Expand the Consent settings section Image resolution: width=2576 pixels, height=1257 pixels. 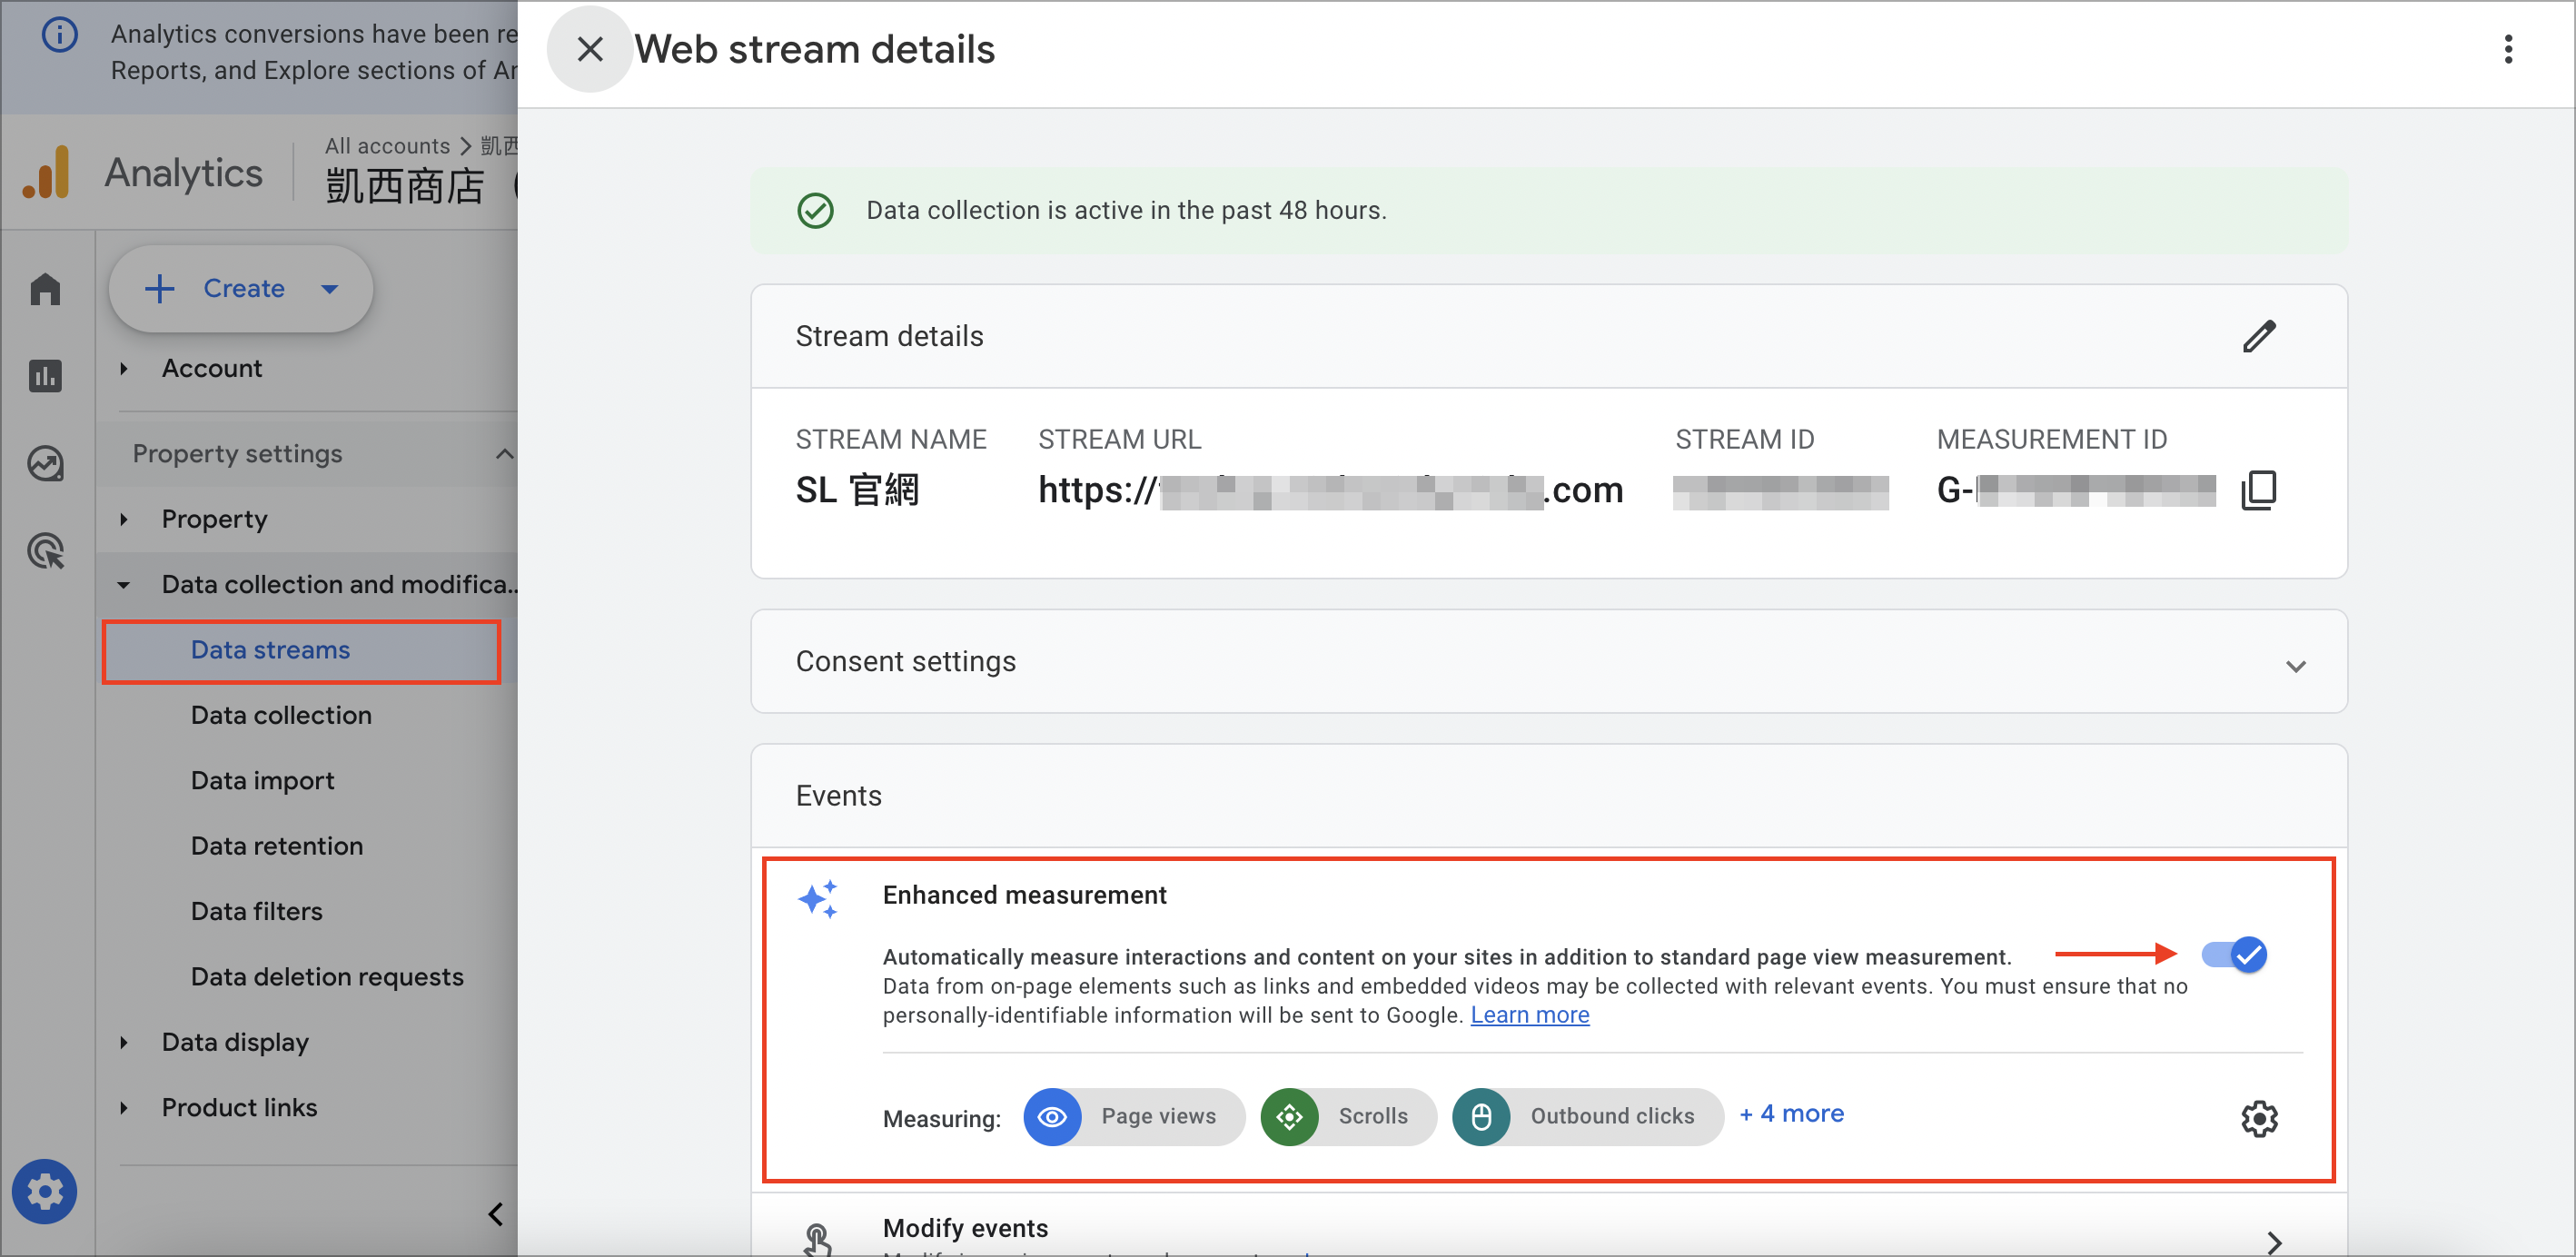pyautogui.click(x=1548, y=662)
